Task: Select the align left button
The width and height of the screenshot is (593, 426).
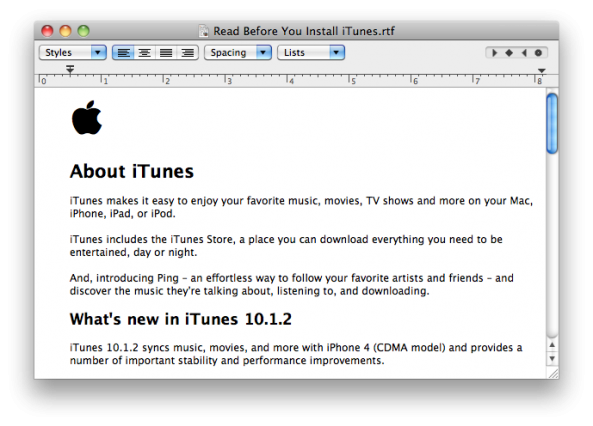Action: [x=123, y=53]
